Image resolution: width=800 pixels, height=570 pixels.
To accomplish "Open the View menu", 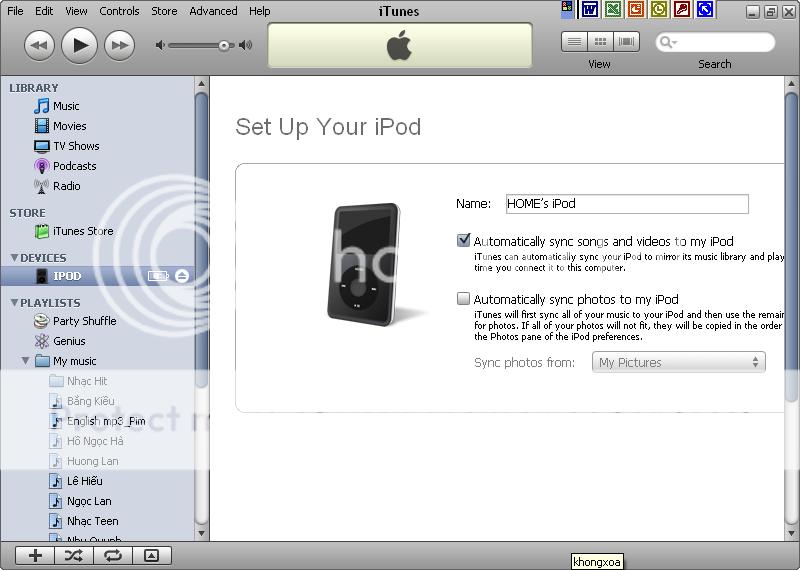I will pos(76,11).
